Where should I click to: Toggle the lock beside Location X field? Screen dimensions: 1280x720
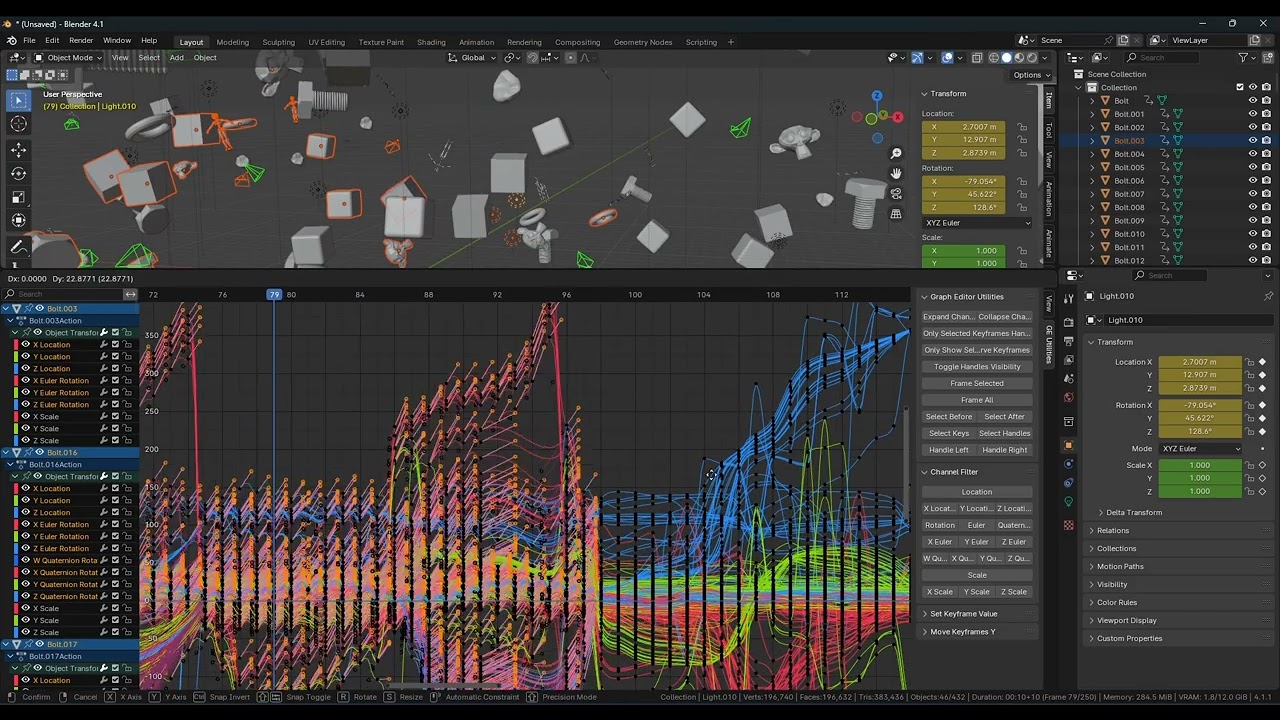pos(1250,362)
